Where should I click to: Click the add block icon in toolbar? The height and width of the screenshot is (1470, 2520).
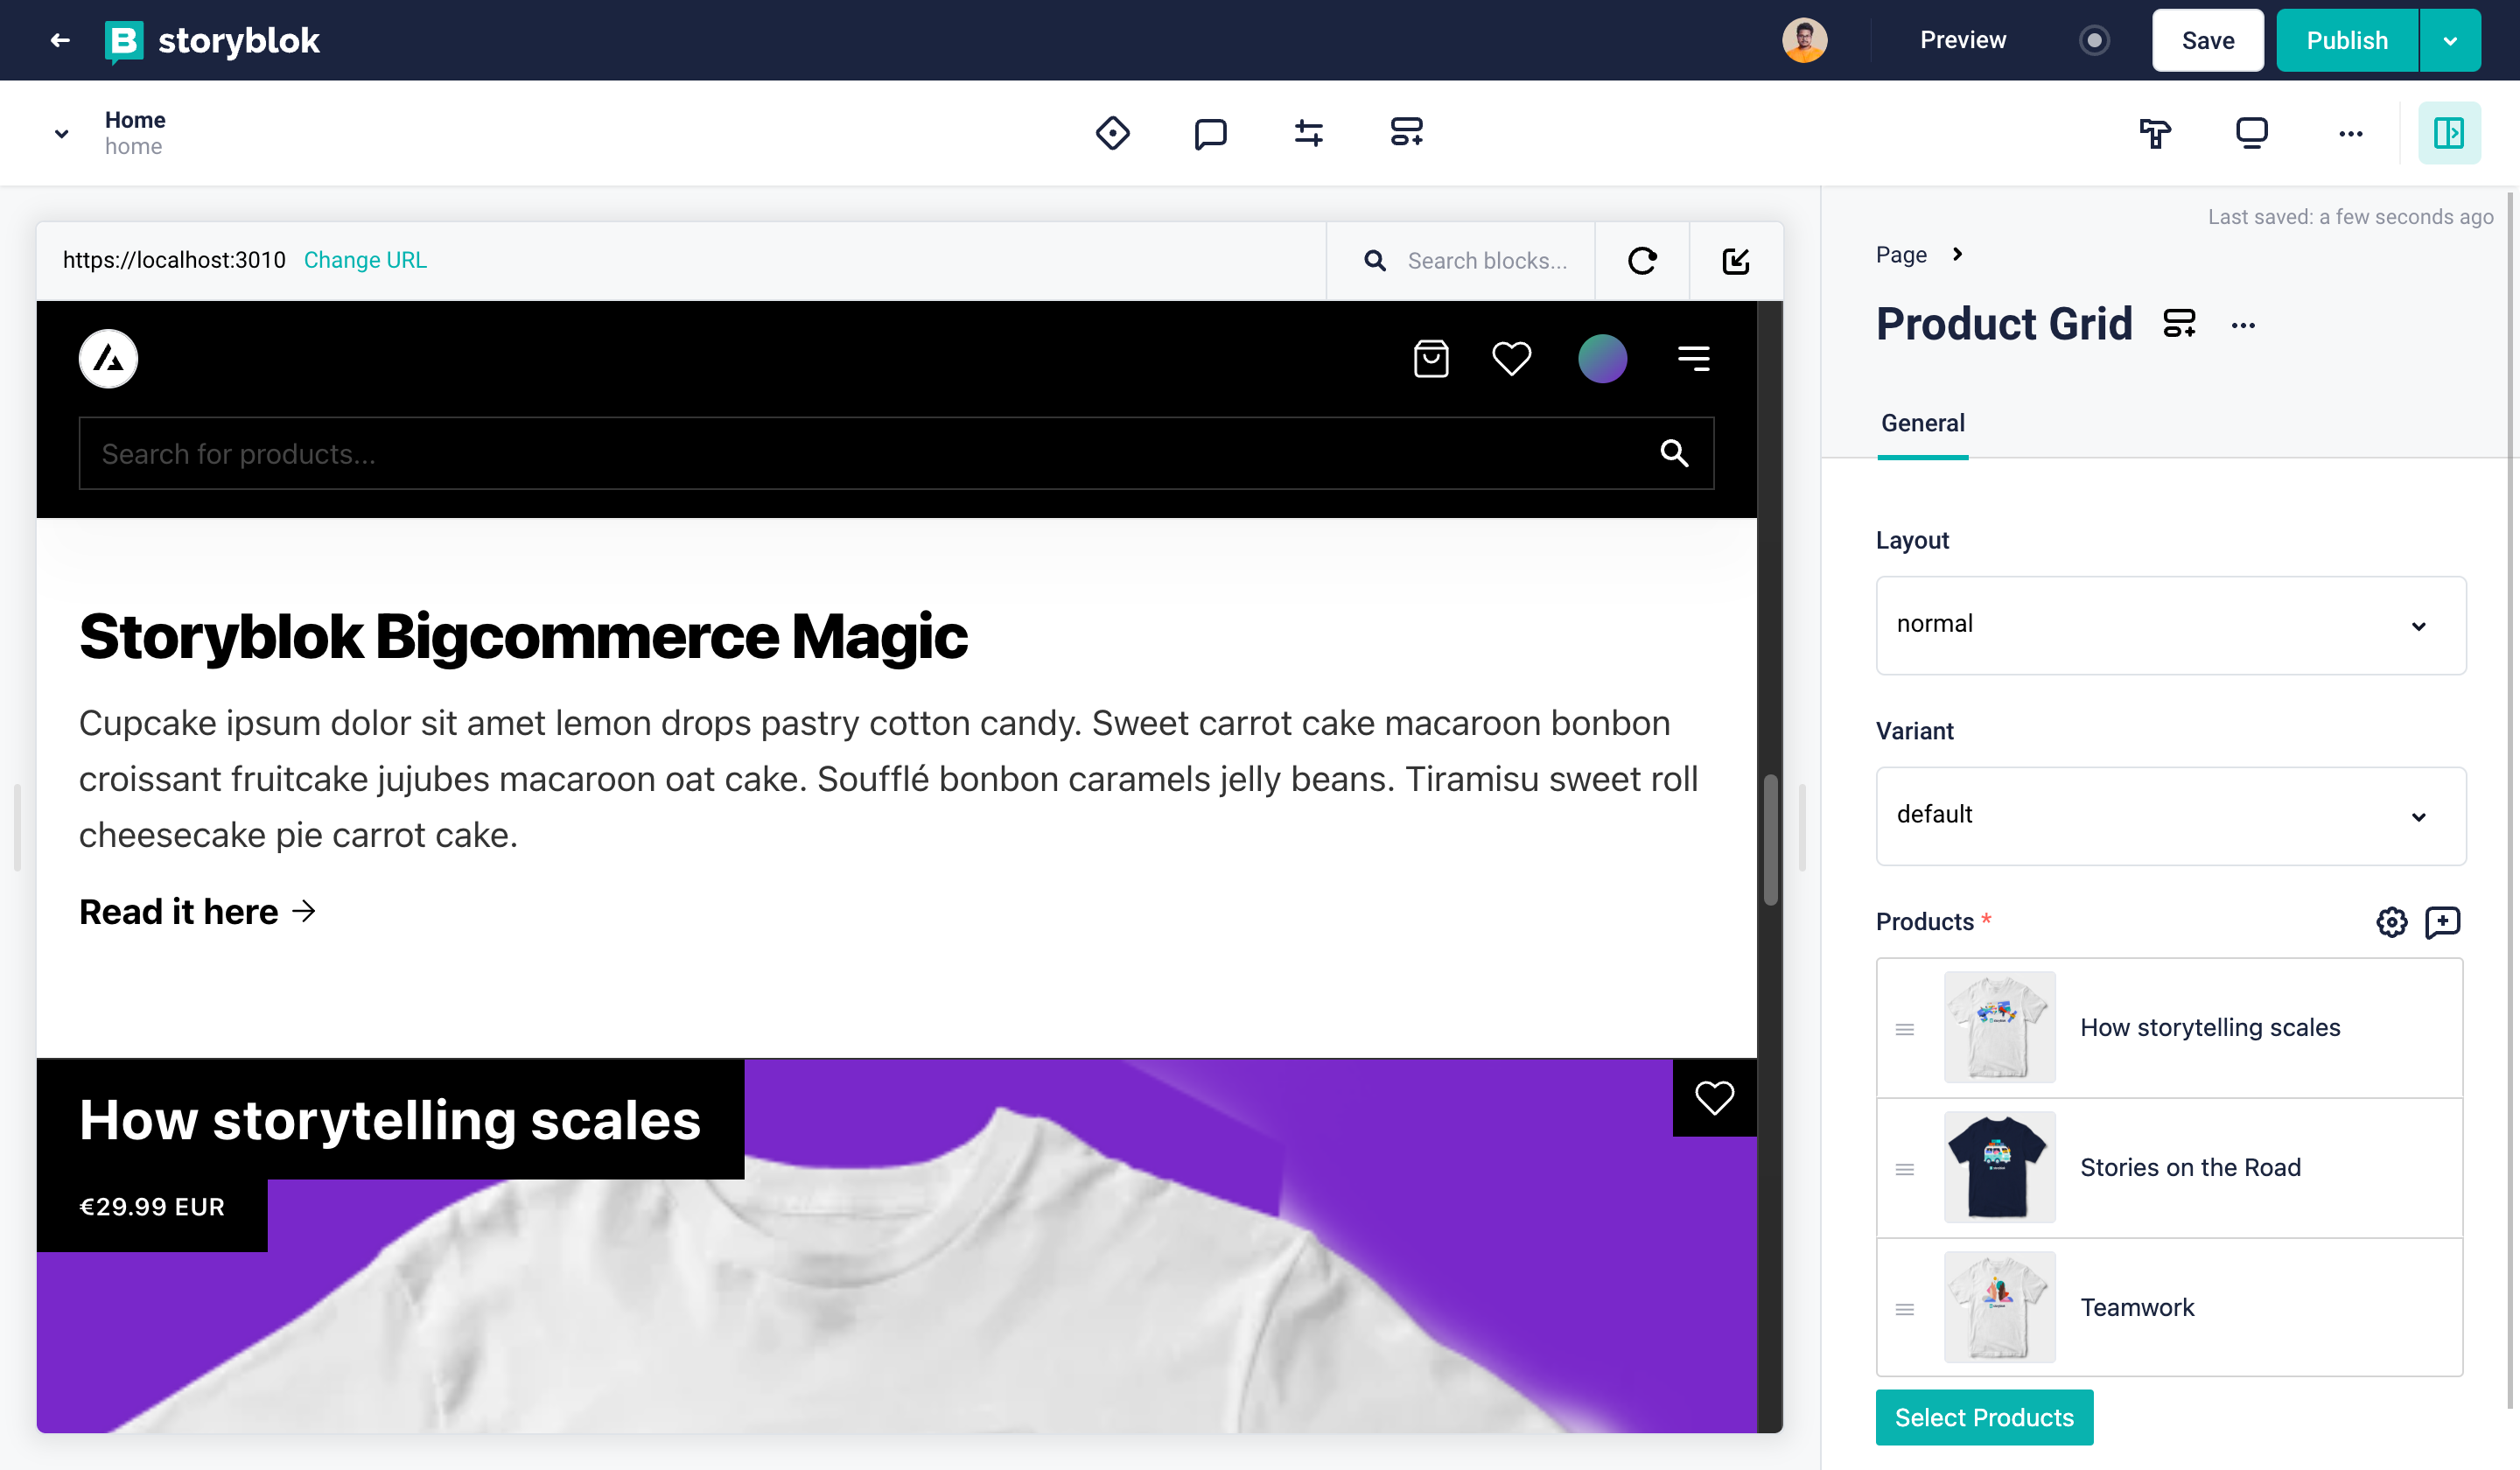point(1406,132)
